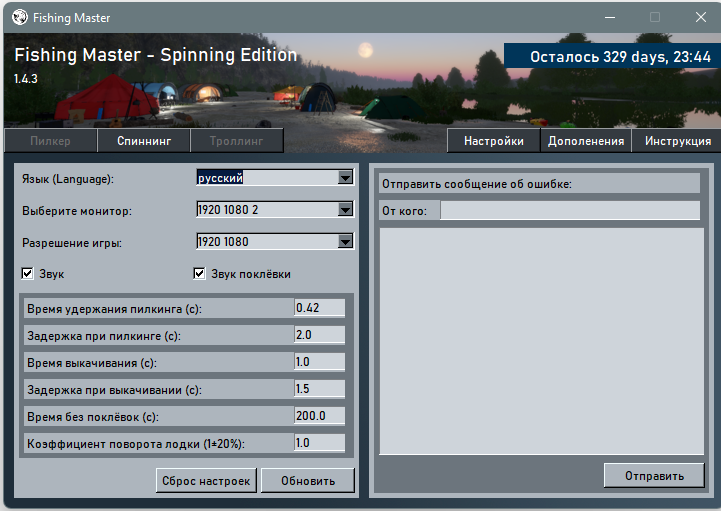
Task: Click the version number 1.4.3 text
Action: coord(26,79)
